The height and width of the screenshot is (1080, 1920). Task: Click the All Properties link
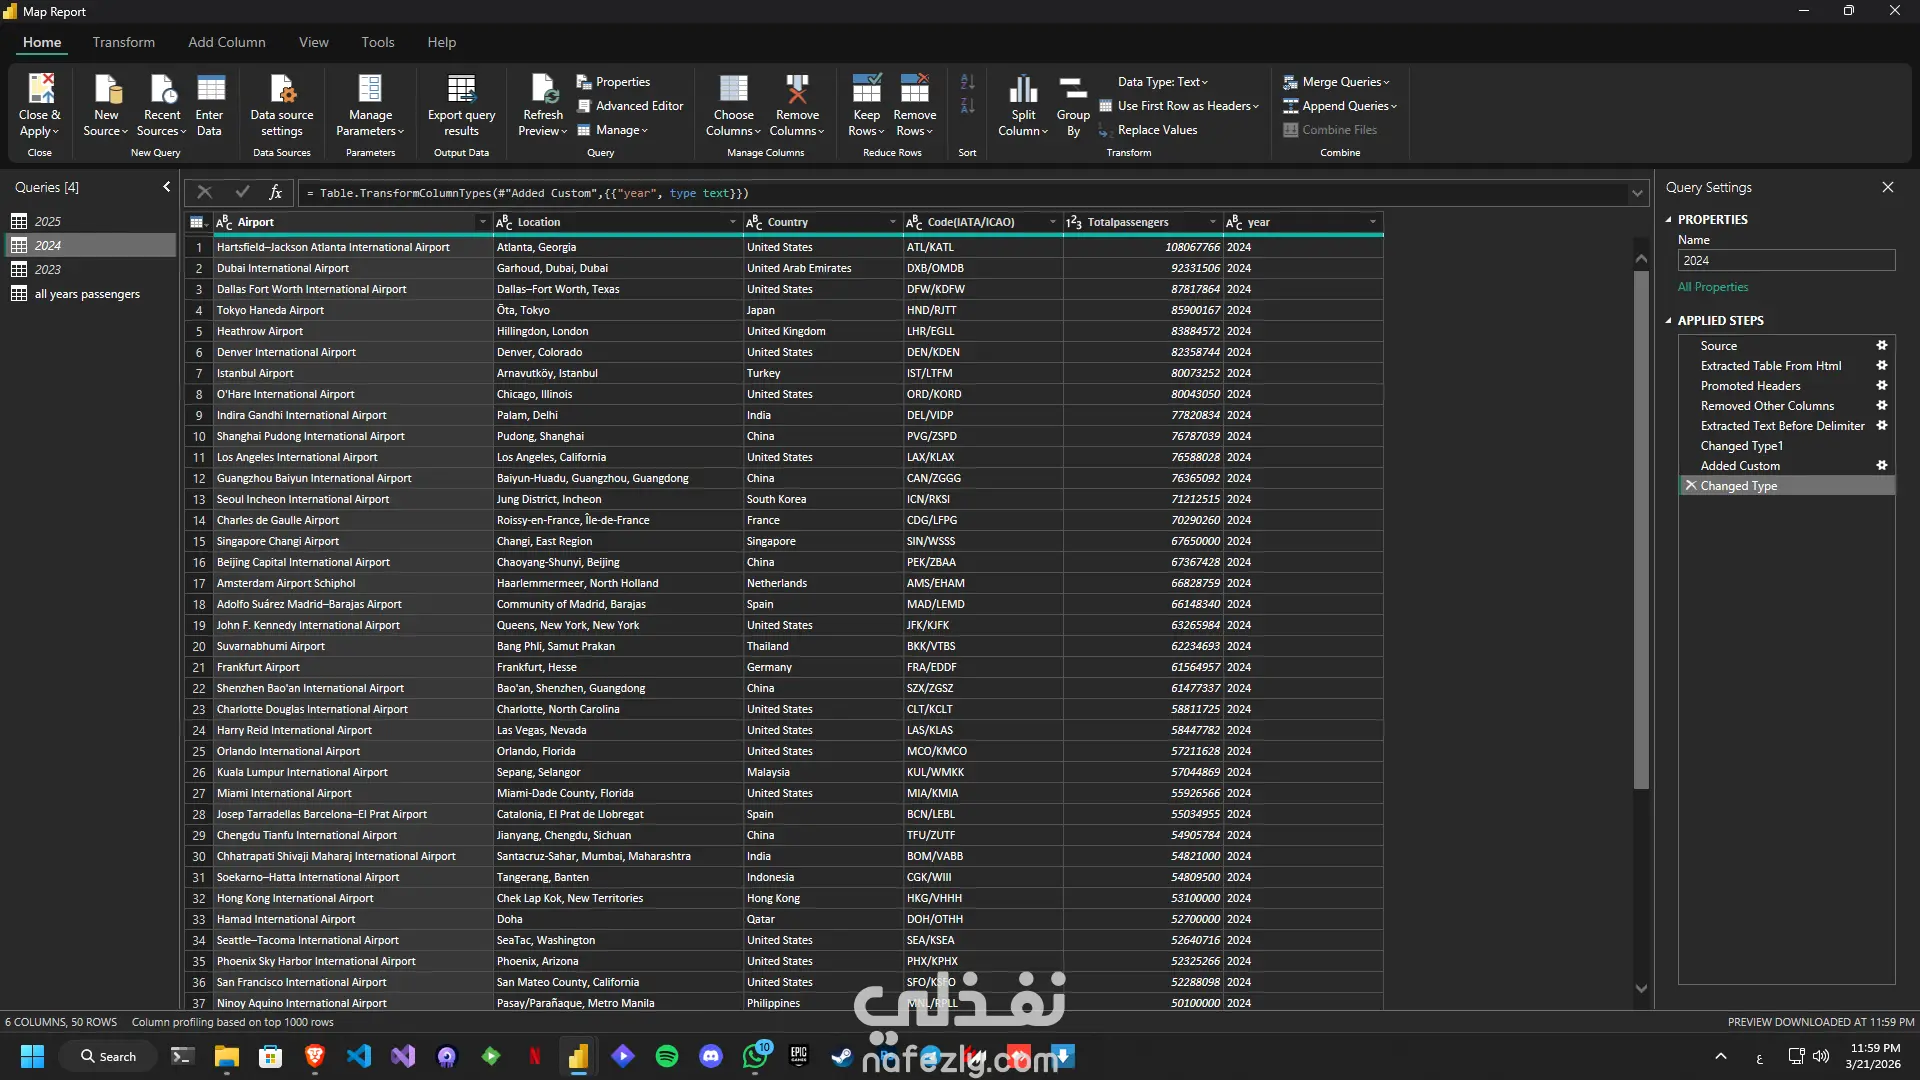click(x=1713, y=287)
